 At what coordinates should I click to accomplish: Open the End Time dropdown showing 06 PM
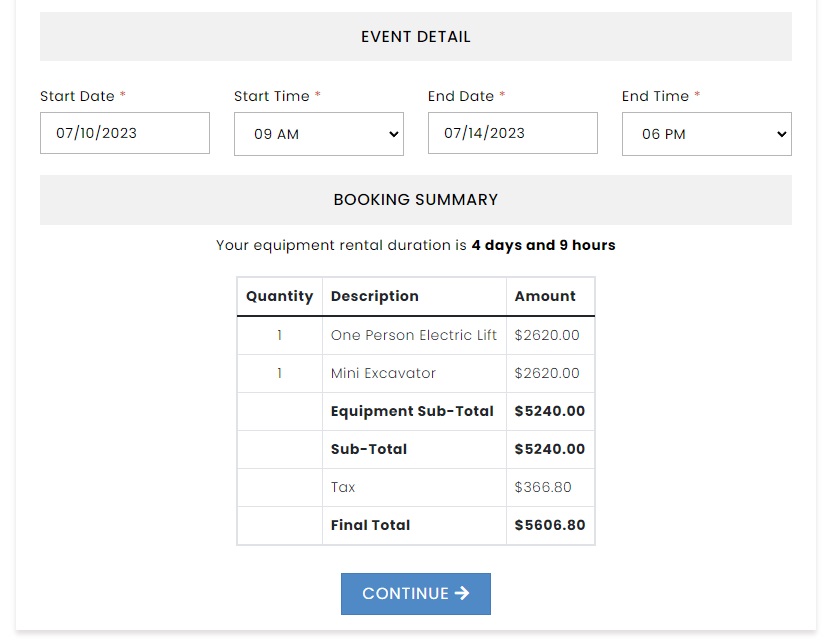click(706, 133)
